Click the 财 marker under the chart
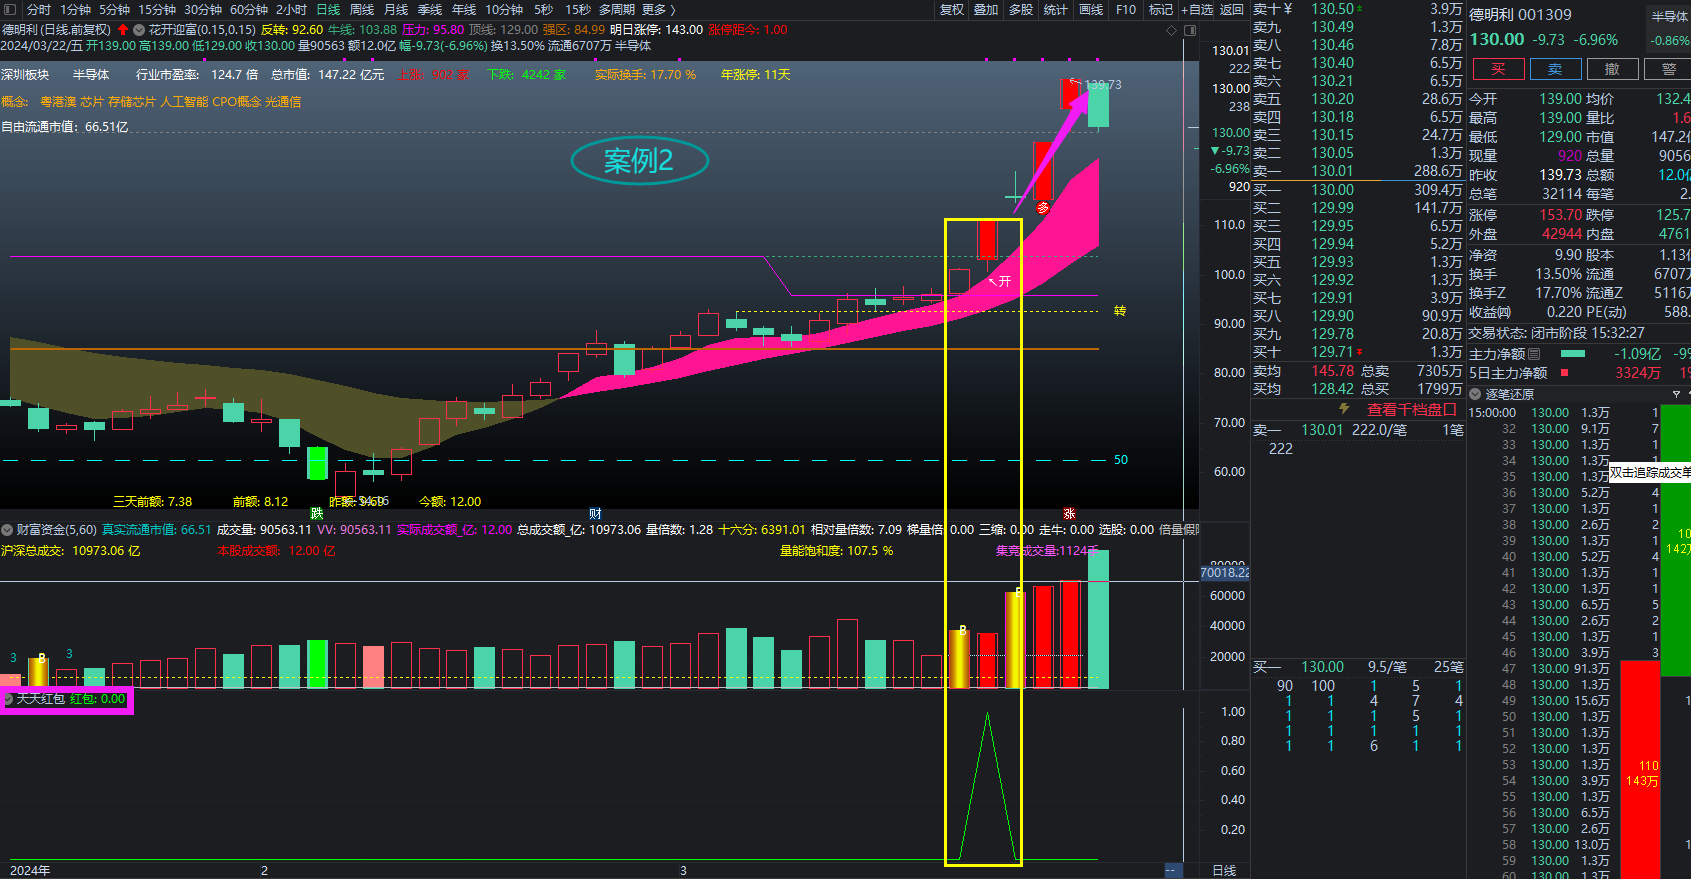This screenshot has height=879, width=1691. [595, 514]
